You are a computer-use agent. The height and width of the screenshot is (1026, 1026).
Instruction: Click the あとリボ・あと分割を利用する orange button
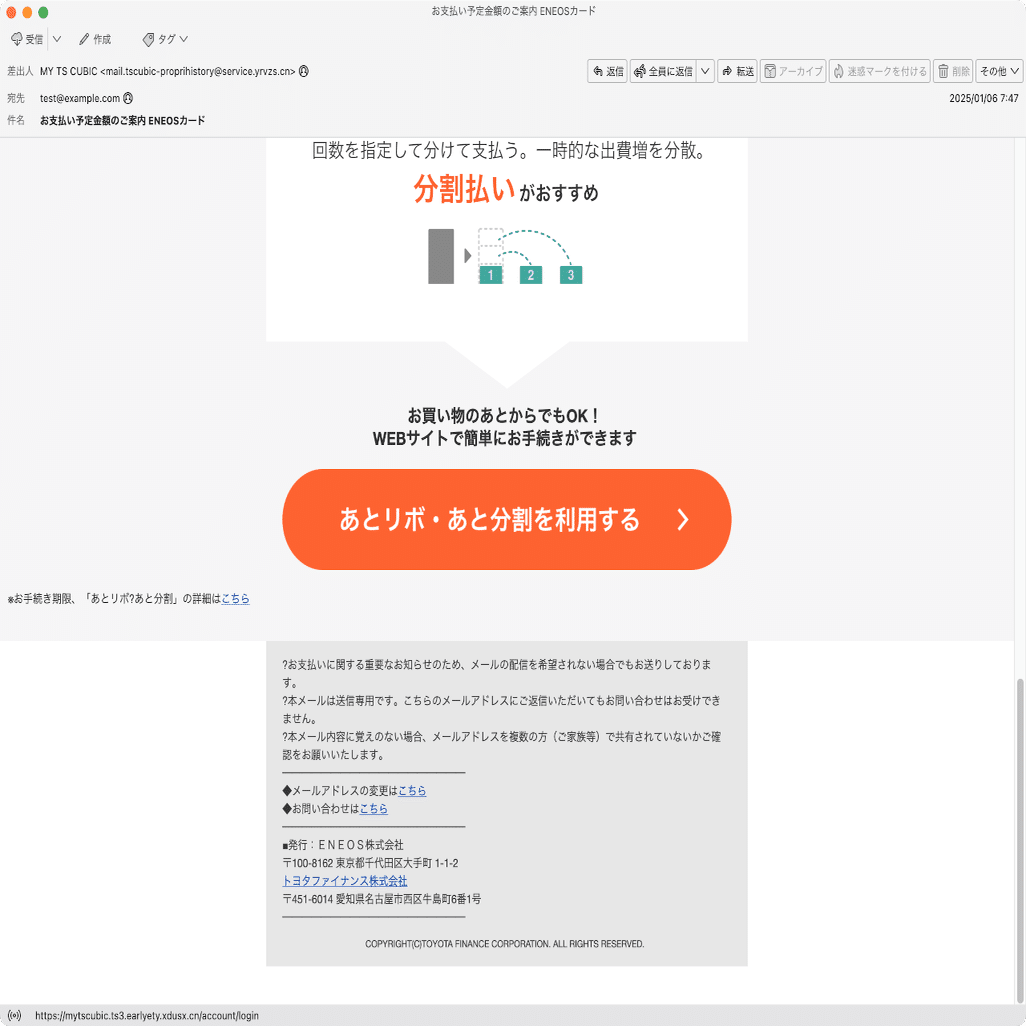pyautogui.click(x=507, y=519)
